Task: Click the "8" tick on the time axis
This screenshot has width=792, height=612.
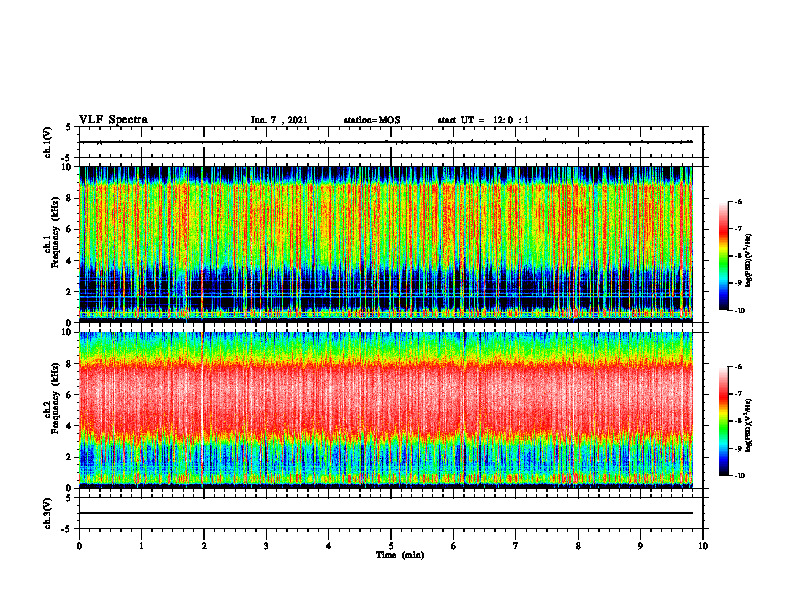Action: 578,546
